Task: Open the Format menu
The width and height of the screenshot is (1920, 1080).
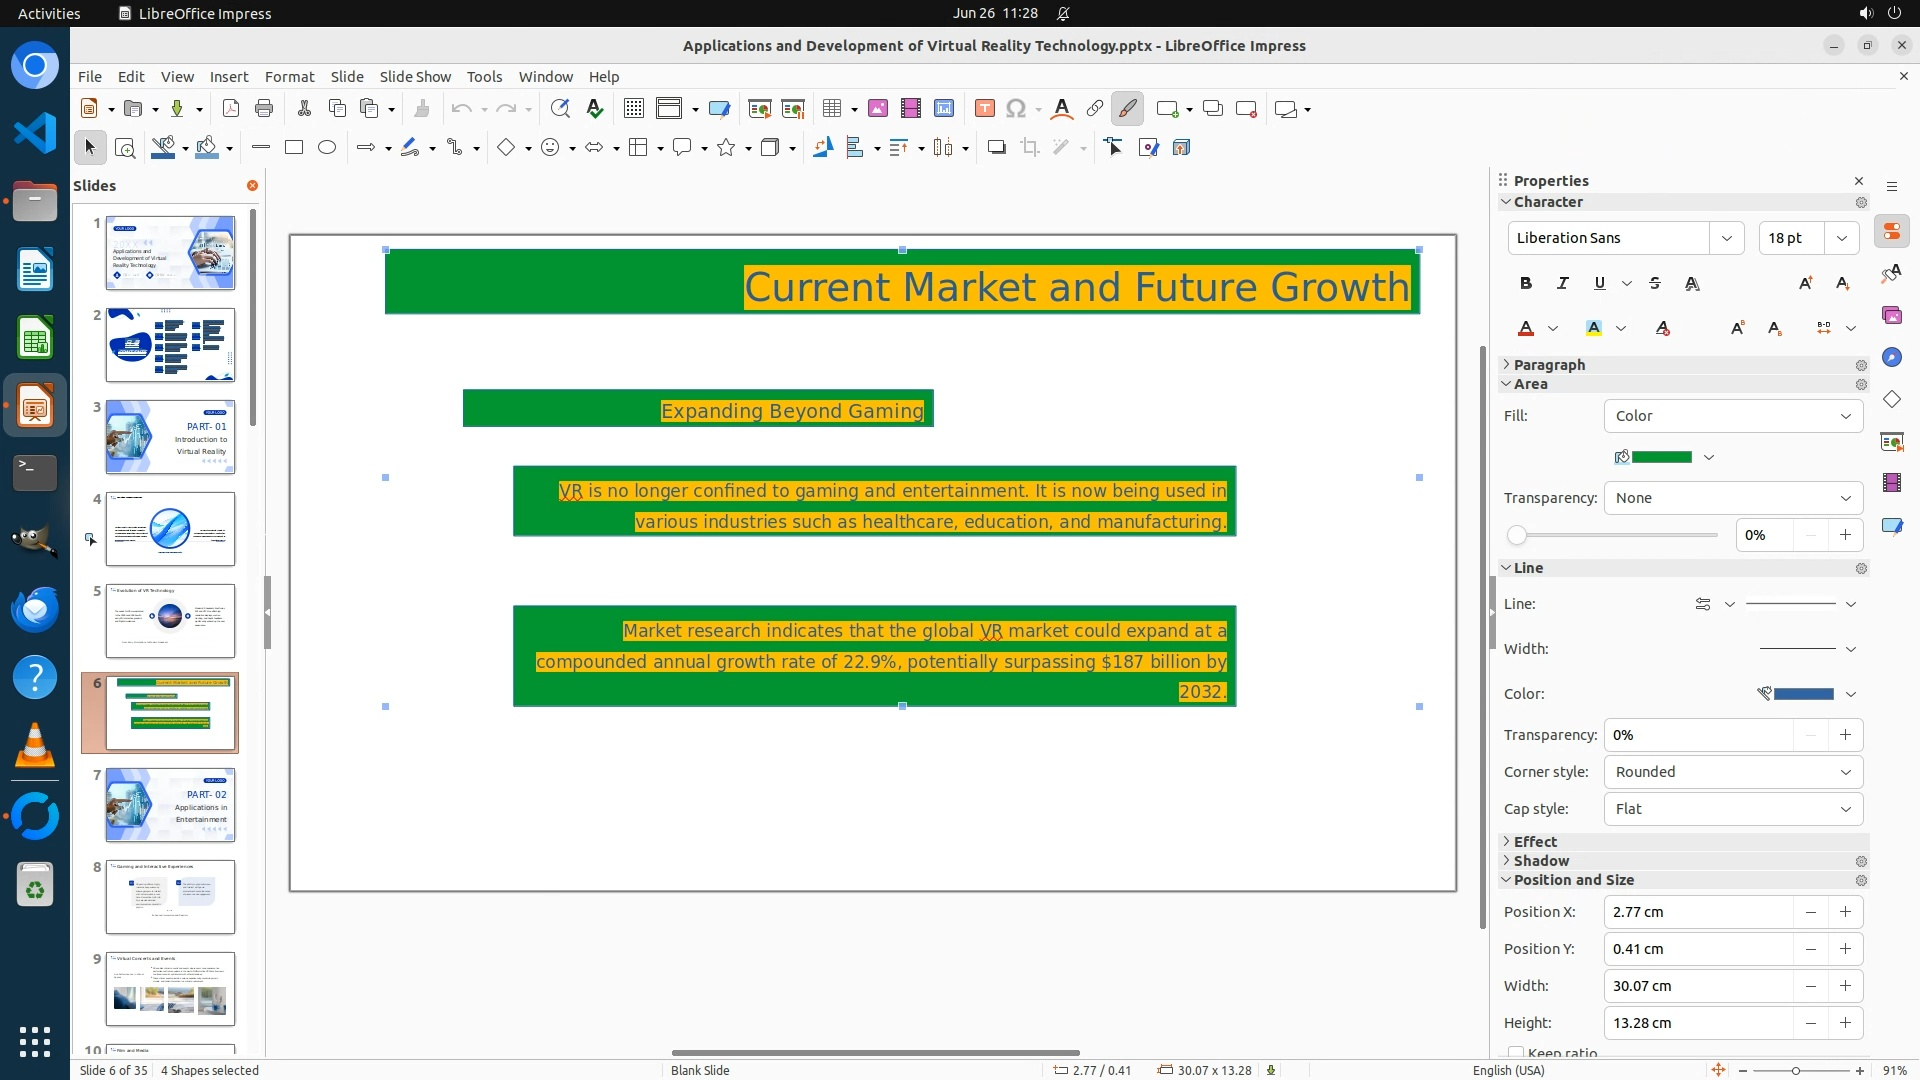Action: pyautogui.click(x=289, y=77)
